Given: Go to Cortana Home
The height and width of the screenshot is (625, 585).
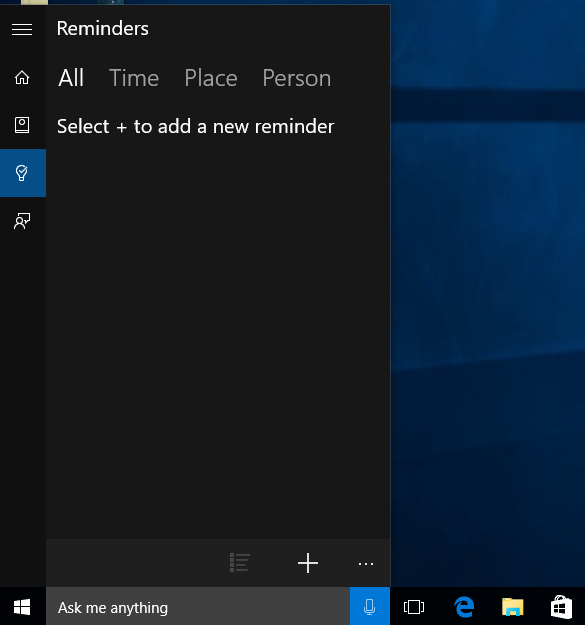Looking at the screenshot, I should tap(22, 77).
